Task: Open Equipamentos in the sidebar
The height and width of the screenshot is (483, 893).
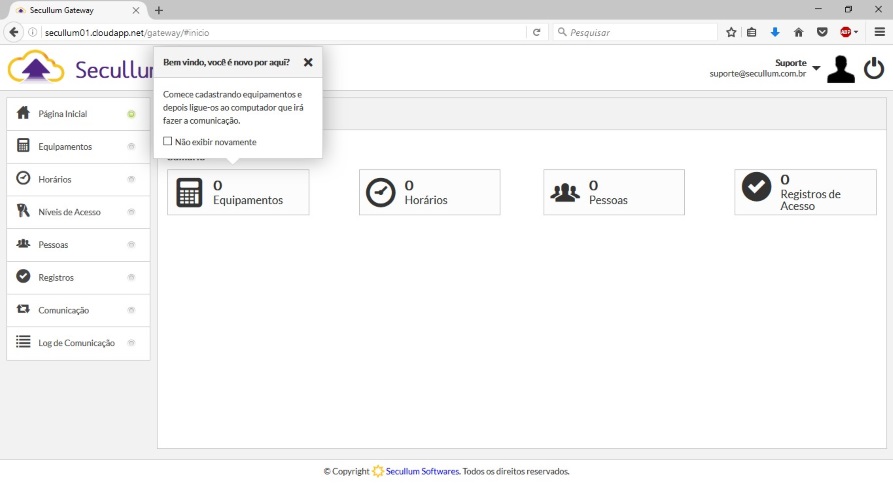Action: [65, 147]
